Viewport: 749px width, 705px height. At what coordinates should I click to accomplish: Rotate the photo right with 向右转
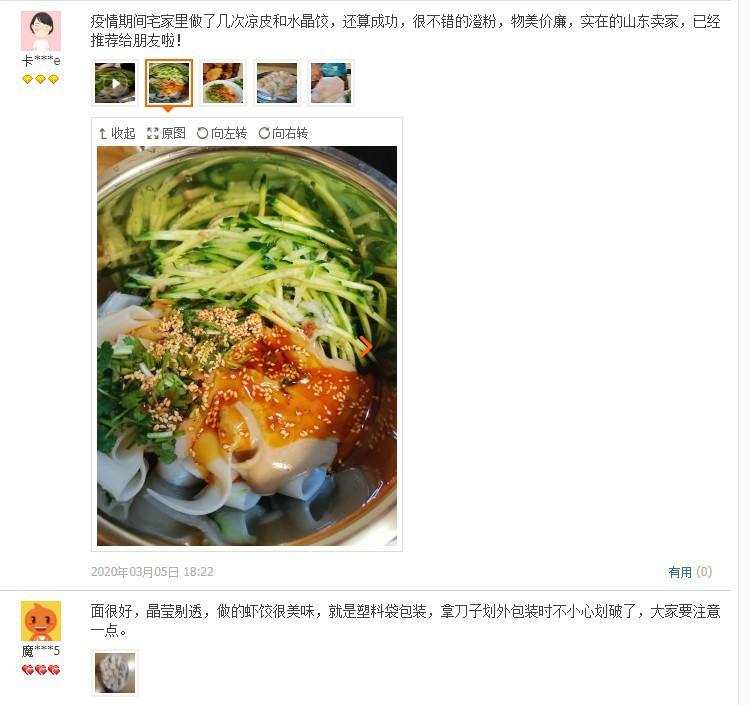(x=283, y=133)
